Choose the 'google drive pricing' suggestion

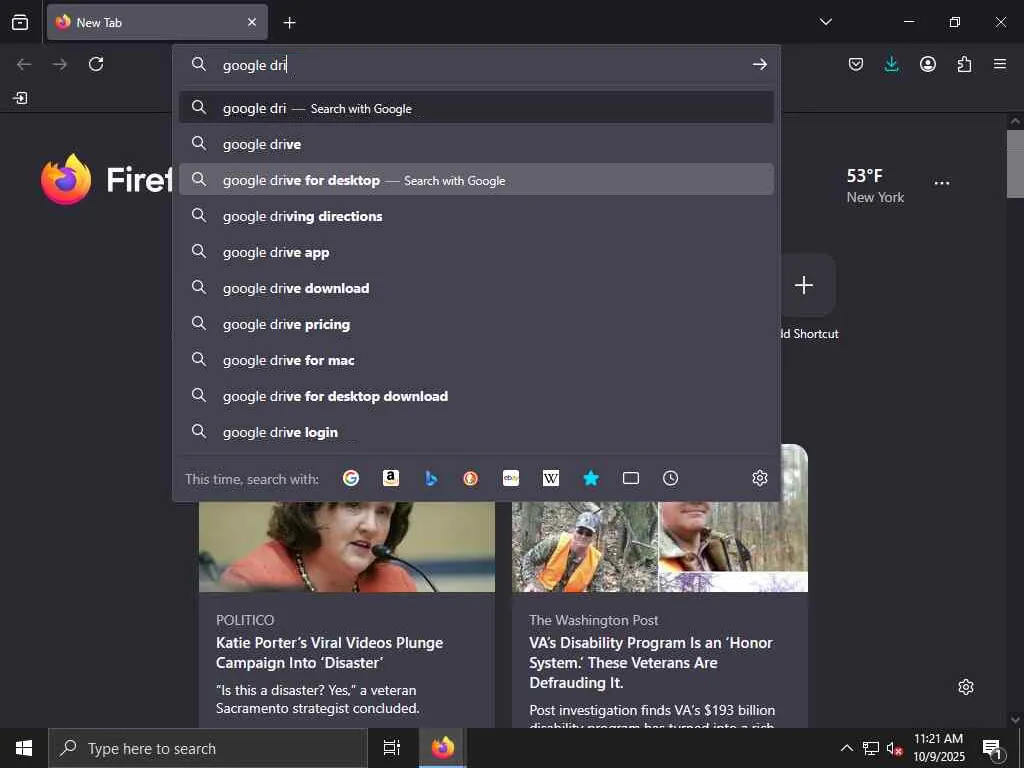476,323
